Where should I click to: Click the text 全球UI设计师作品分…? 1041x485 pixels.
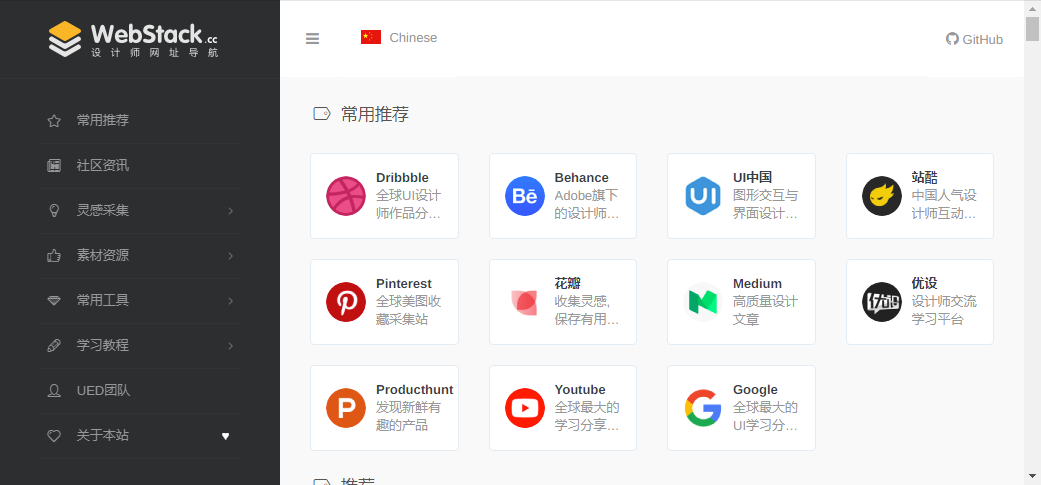[408, 205]
